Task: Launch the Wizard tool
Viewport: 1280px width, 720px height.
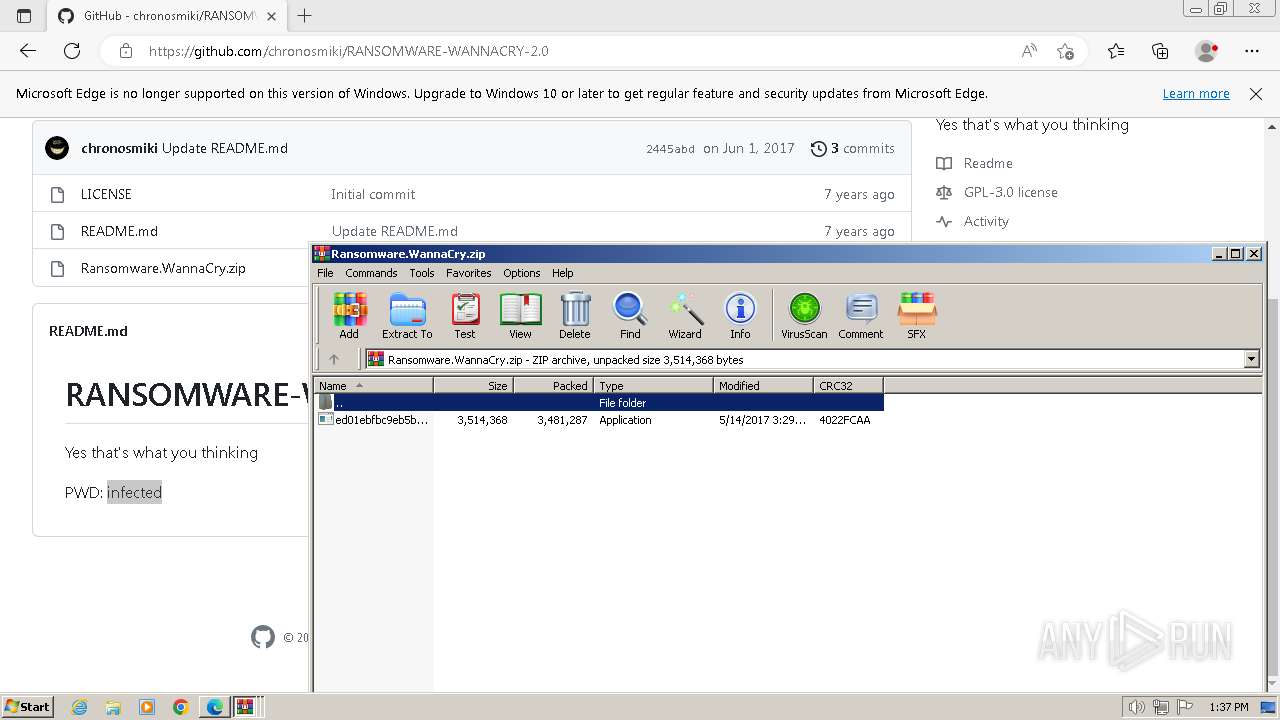Action: point(685,315)
